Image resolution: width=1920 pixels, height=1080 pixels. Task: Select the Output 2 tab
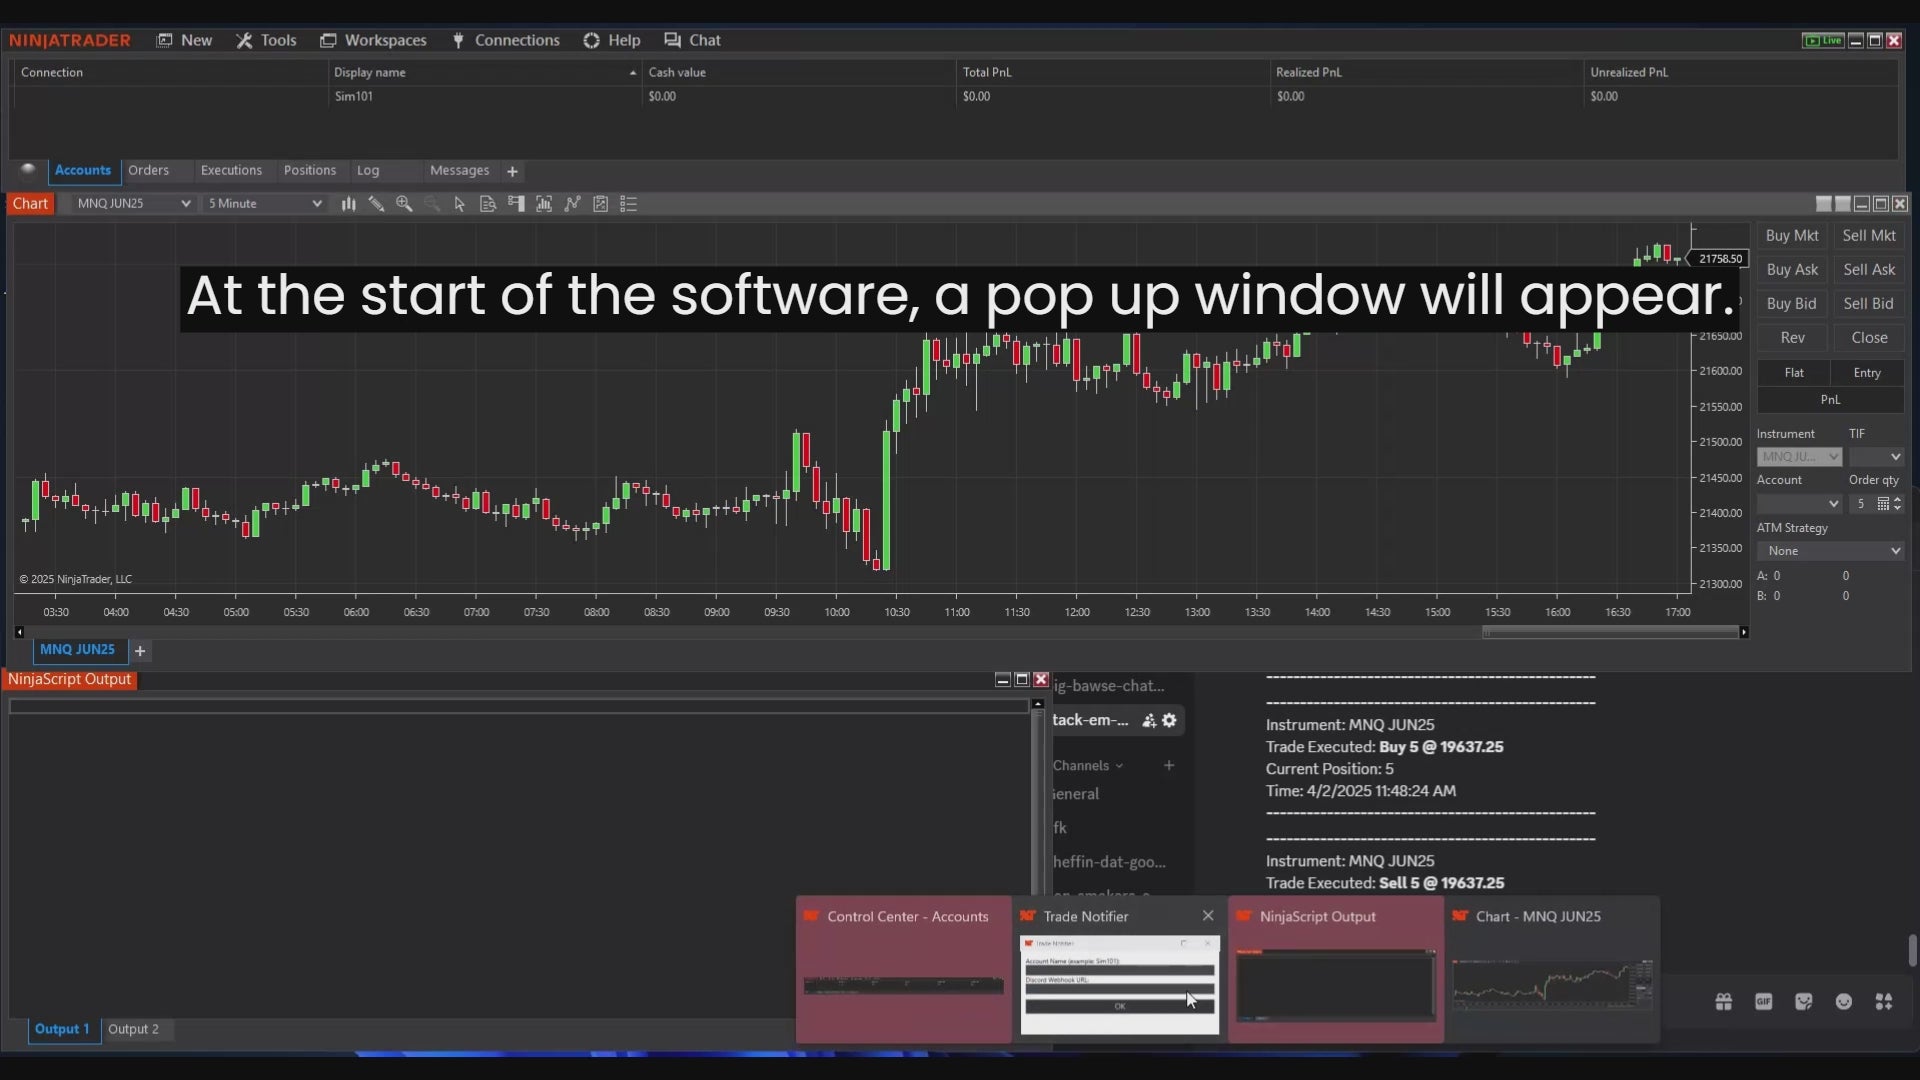point(134,1030)
